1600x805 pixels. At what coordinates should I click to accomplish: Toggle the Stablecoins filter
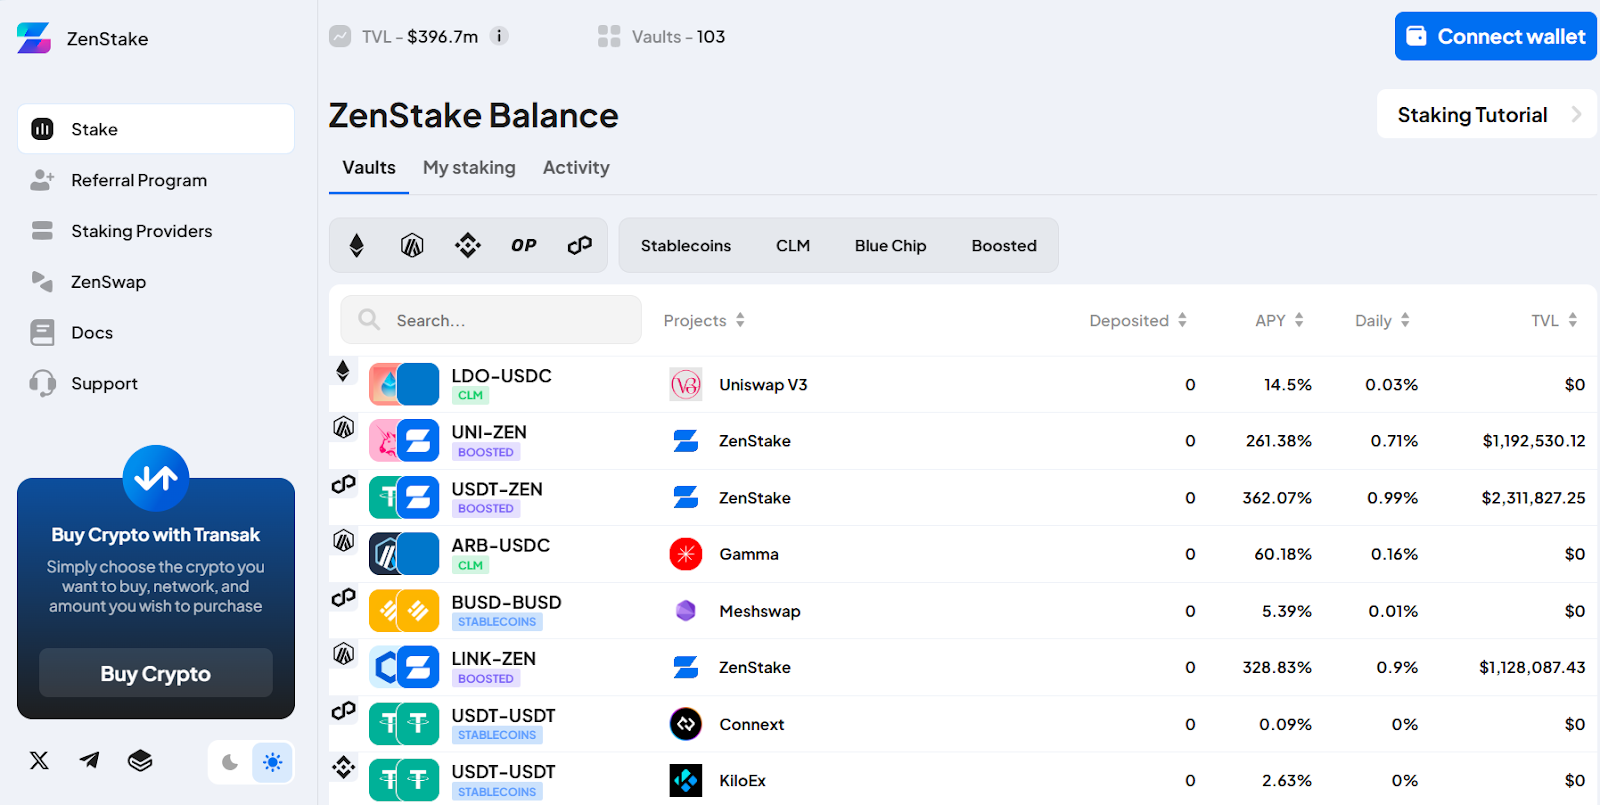pos(686,245)
